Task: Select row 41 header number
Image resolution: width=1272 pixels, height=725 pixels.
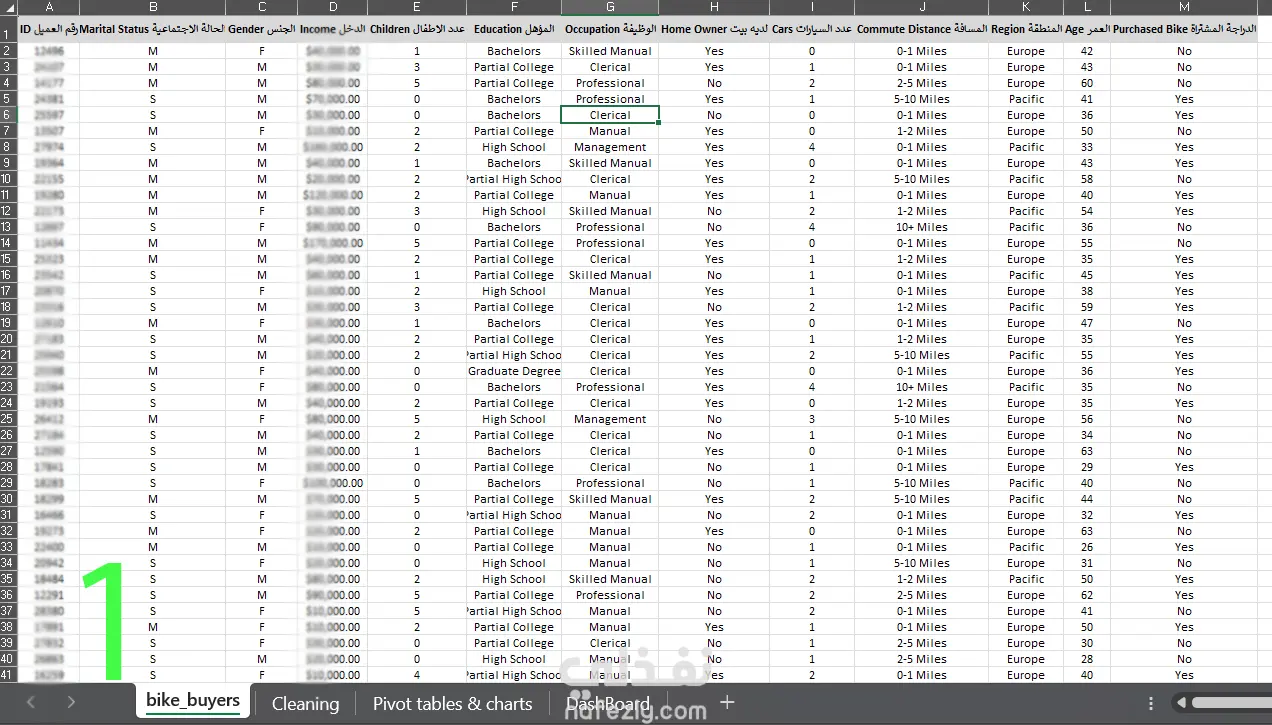Action: click(9, 675)
